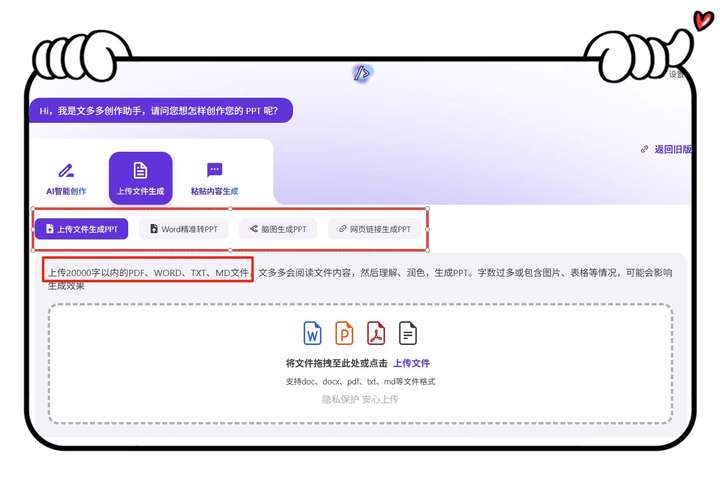Choose the Word精准转PPT option
720x489 pixels.
pos(183,229)
